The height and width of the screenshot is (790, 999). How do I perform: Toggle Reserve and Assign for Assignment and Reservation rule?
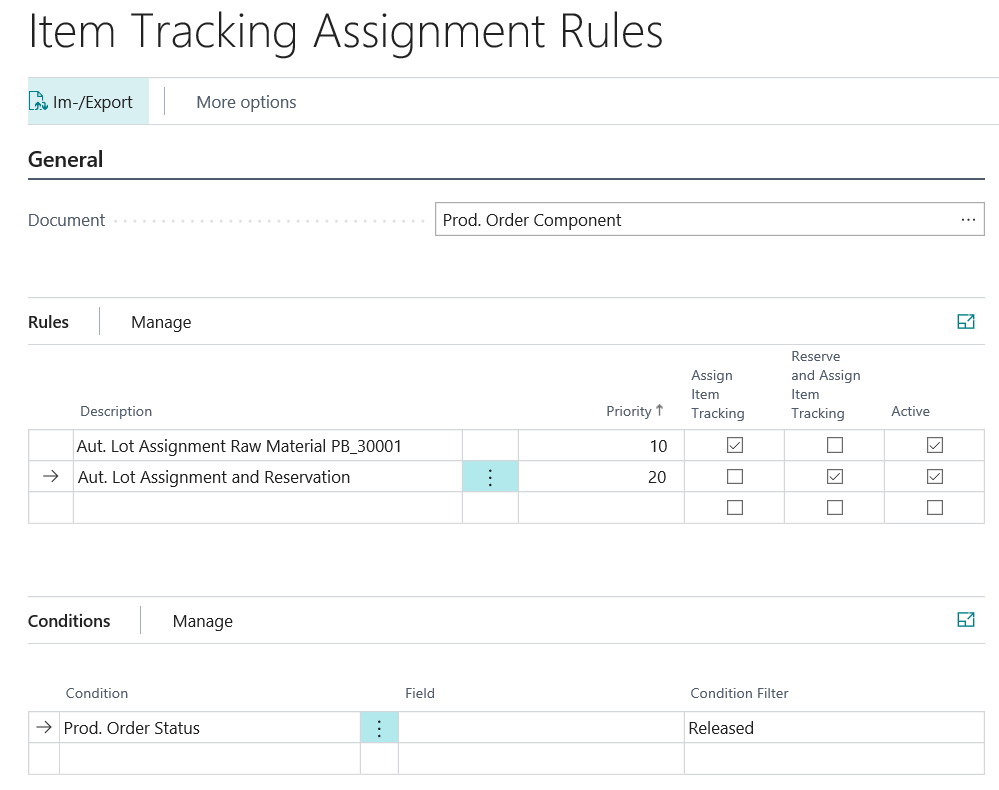[x=835, y=477]
